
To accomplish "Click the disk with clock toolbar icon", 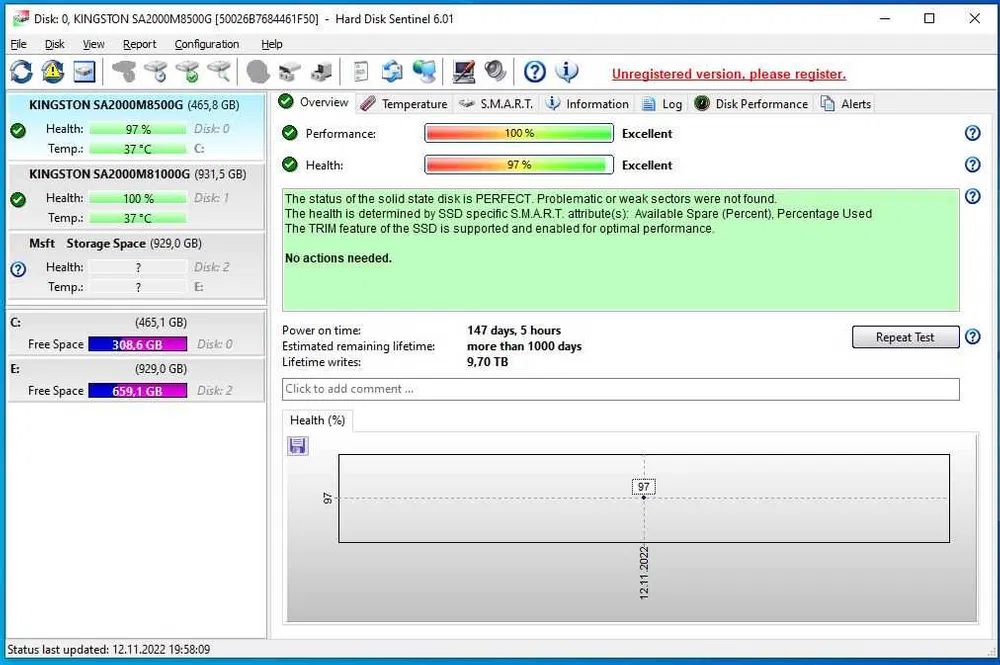I will click(x=156, y=71).
